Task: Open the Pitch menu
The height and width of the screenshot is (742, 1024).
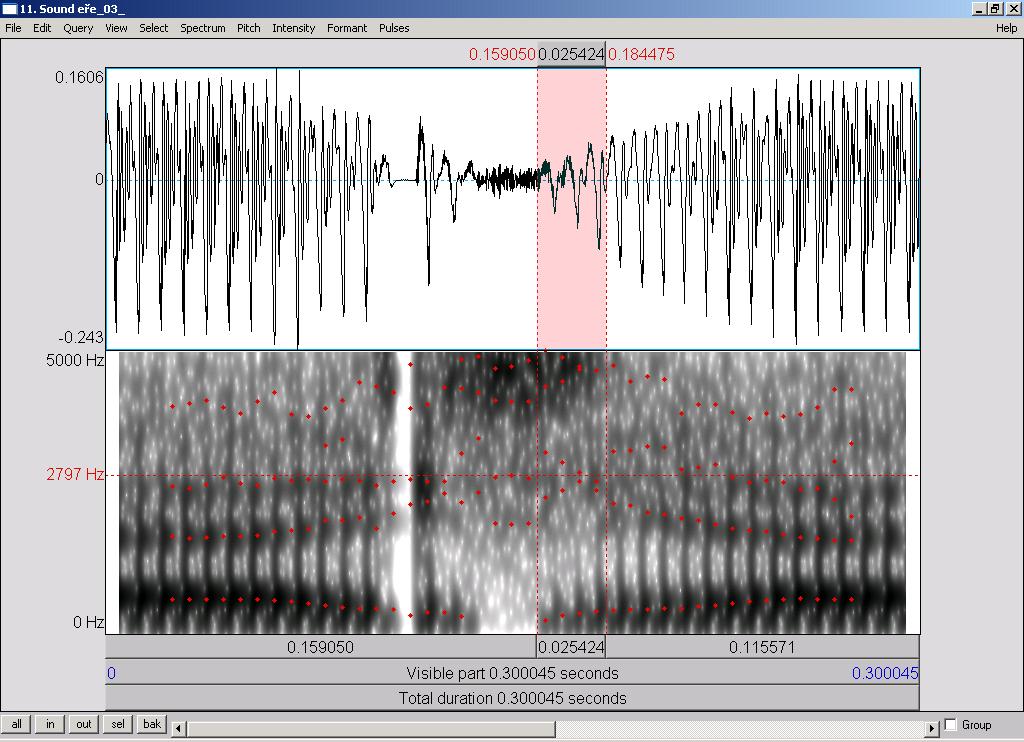Action: pos(248,28)
